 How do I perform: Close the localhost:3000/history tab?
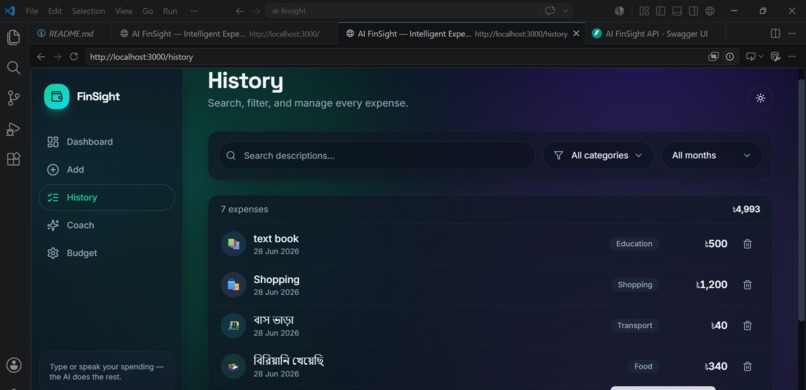click(576, 33)
